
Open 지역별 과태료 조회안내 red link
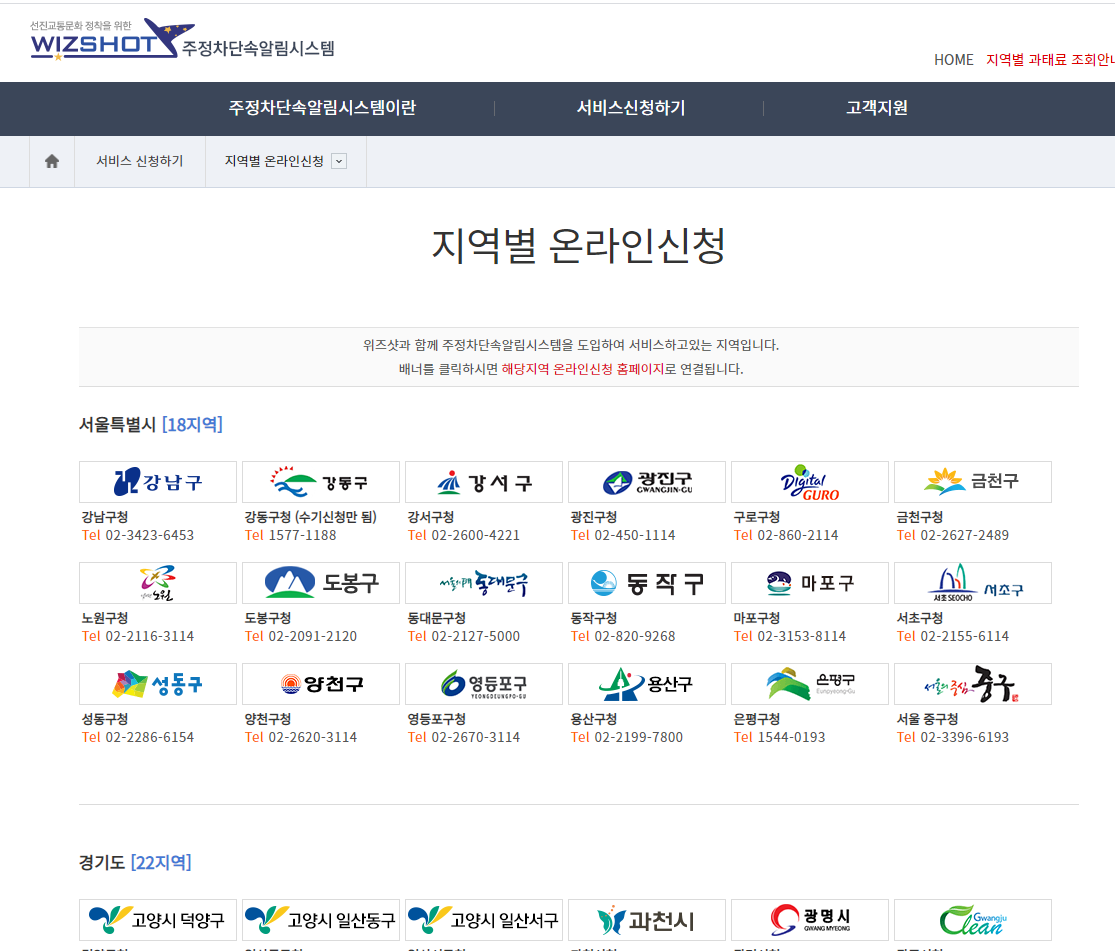pyautogui.click(x=1050, y=60)
